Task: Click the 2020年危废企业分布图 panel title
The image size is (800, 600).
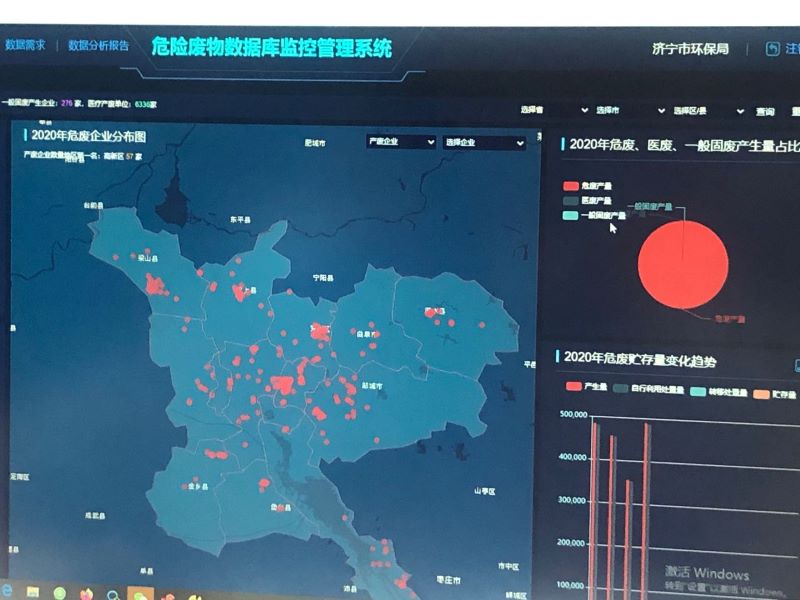Action: coord(89,136)
